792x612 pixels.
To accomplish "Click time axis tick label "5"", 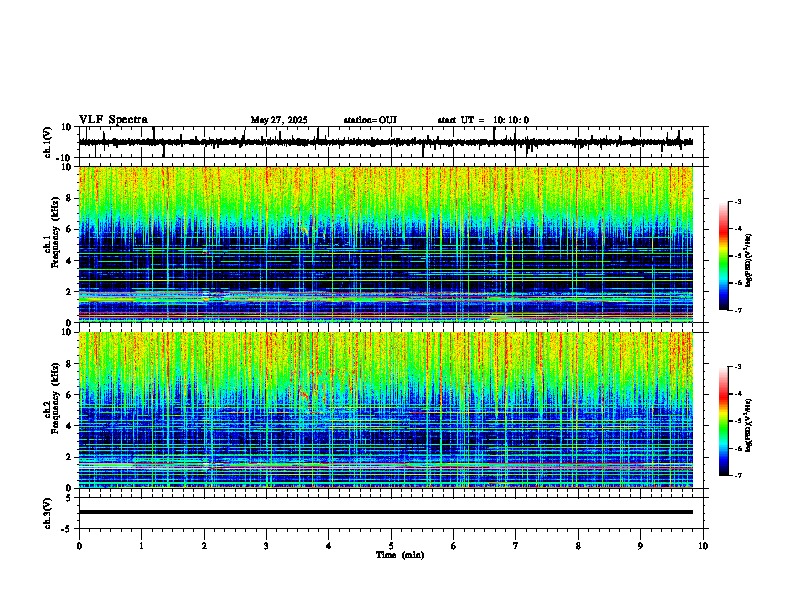I will click(x=391, y=546).
